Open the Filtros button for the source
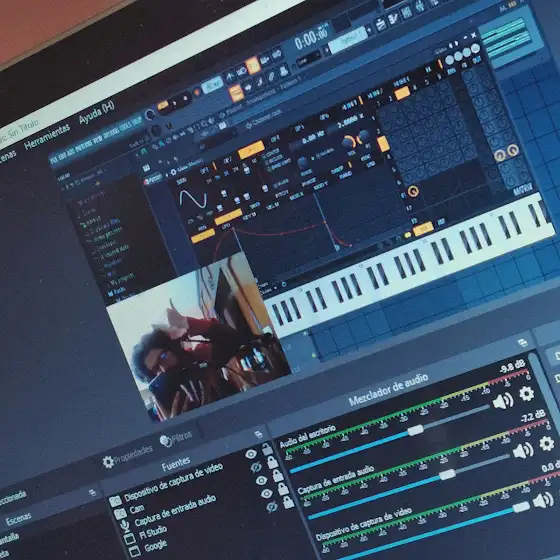The height and width of the screenshot is (560, 560). coord(176,439)
